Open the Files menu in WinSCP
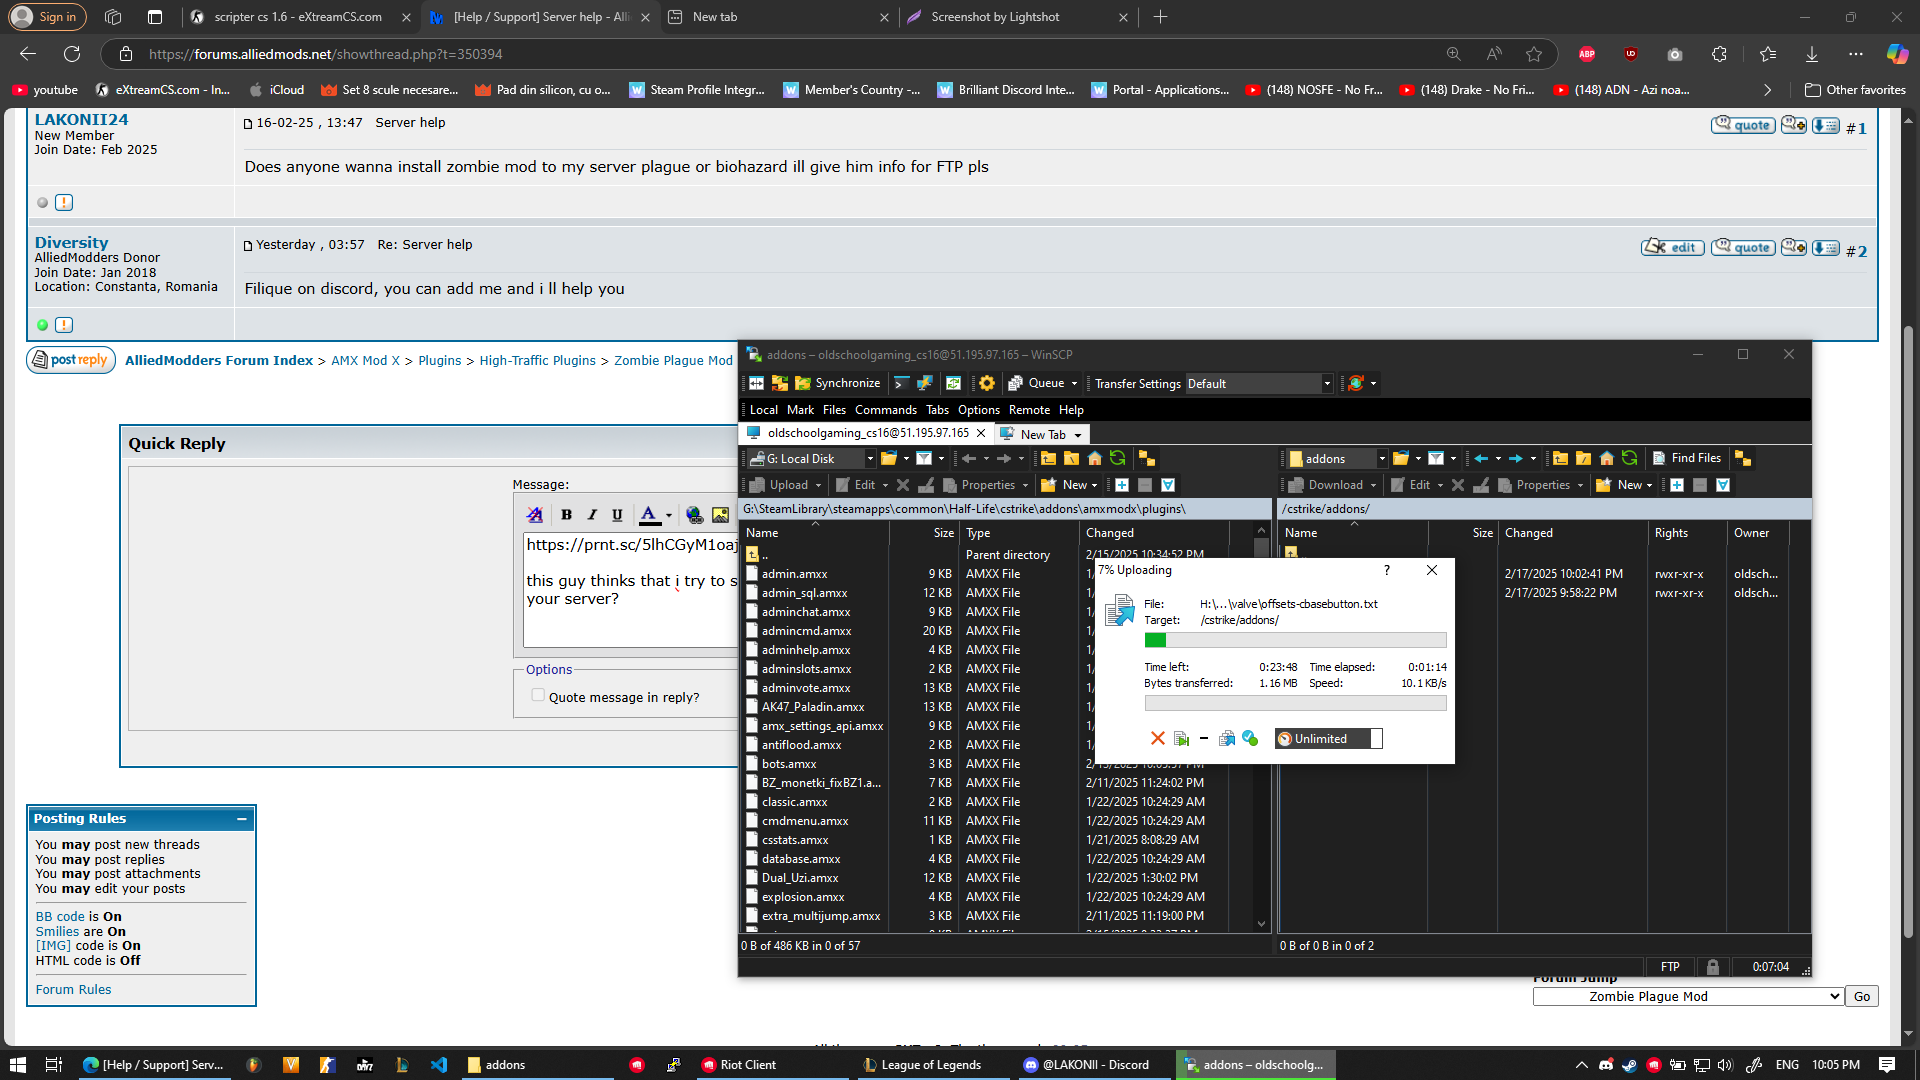This screenshot has width=1920, height=1080. pos(834,410)
